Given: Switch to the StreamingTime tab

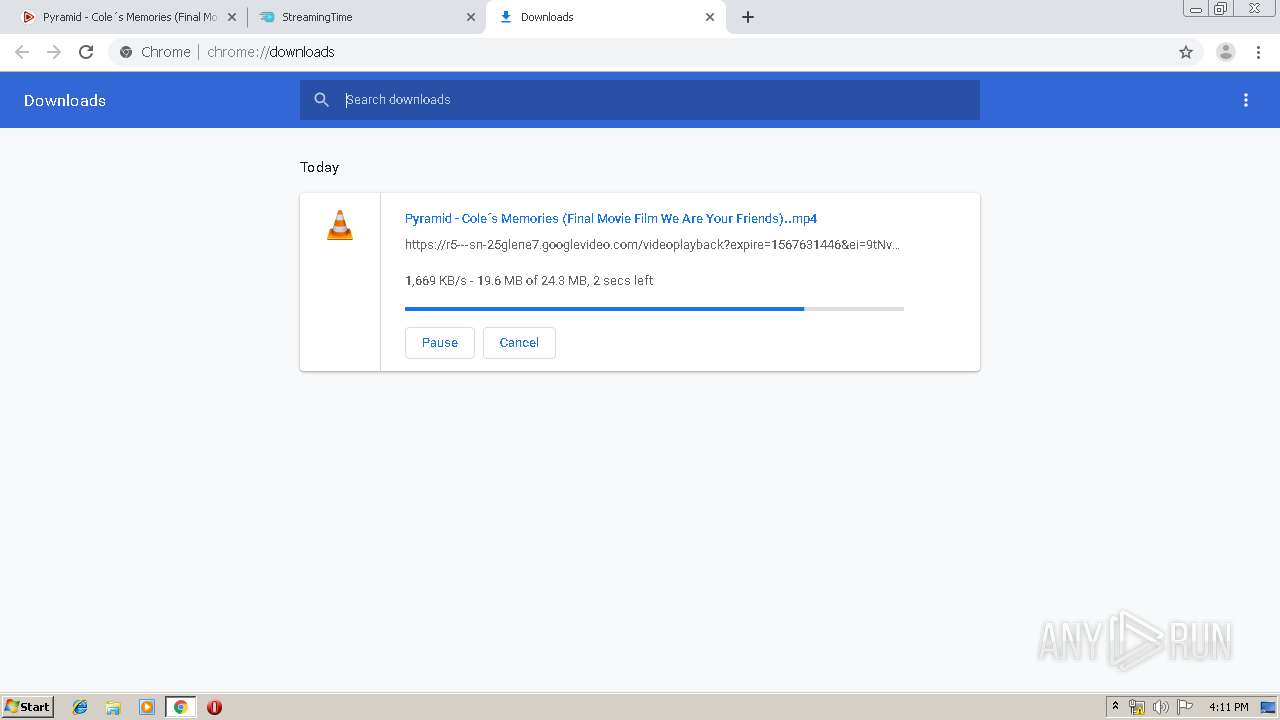Looking at the screenshot, I should [367, 17].
